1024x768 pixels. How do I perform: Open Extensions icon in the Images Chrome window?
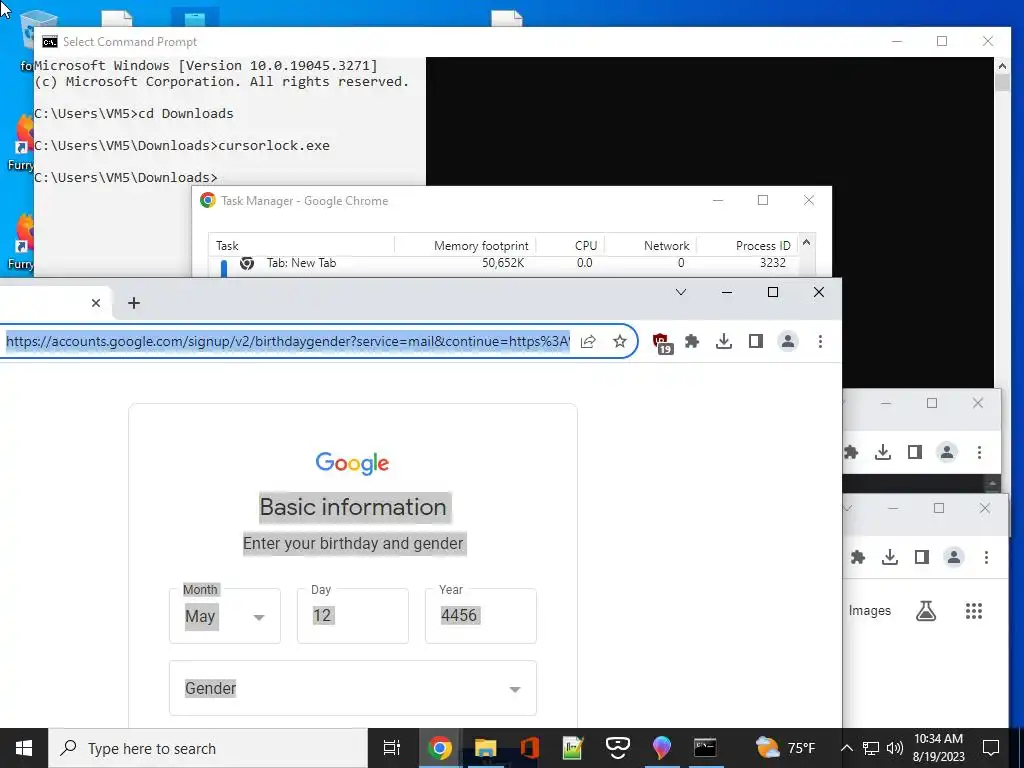[857, 557]
